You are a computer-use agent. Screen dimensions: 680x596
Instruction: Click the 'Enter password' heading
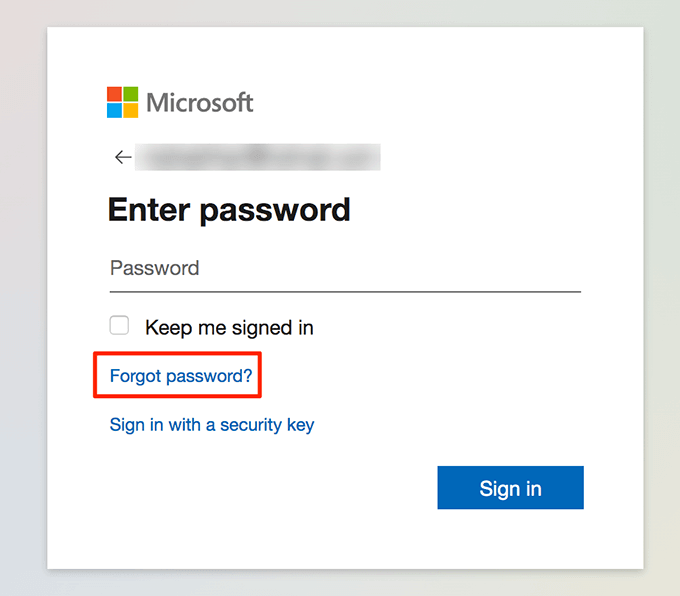[x=229, y=210]
